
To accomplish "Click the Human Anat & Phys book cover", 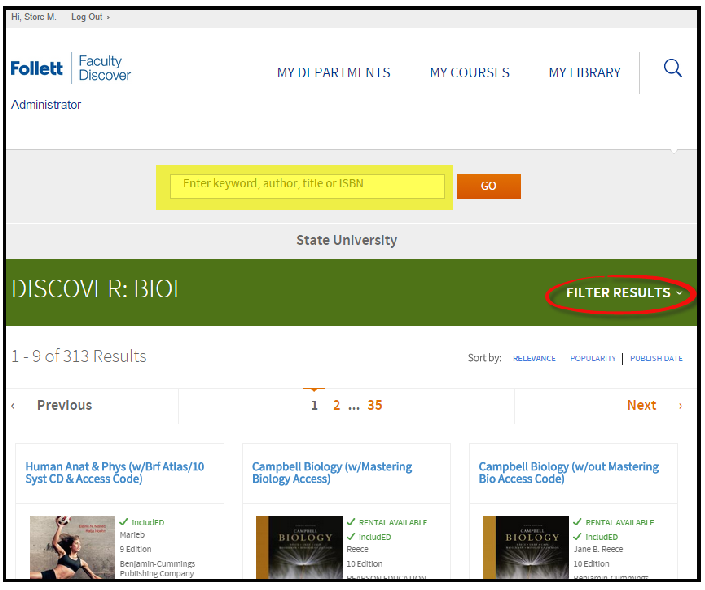I will click(72, 547).
